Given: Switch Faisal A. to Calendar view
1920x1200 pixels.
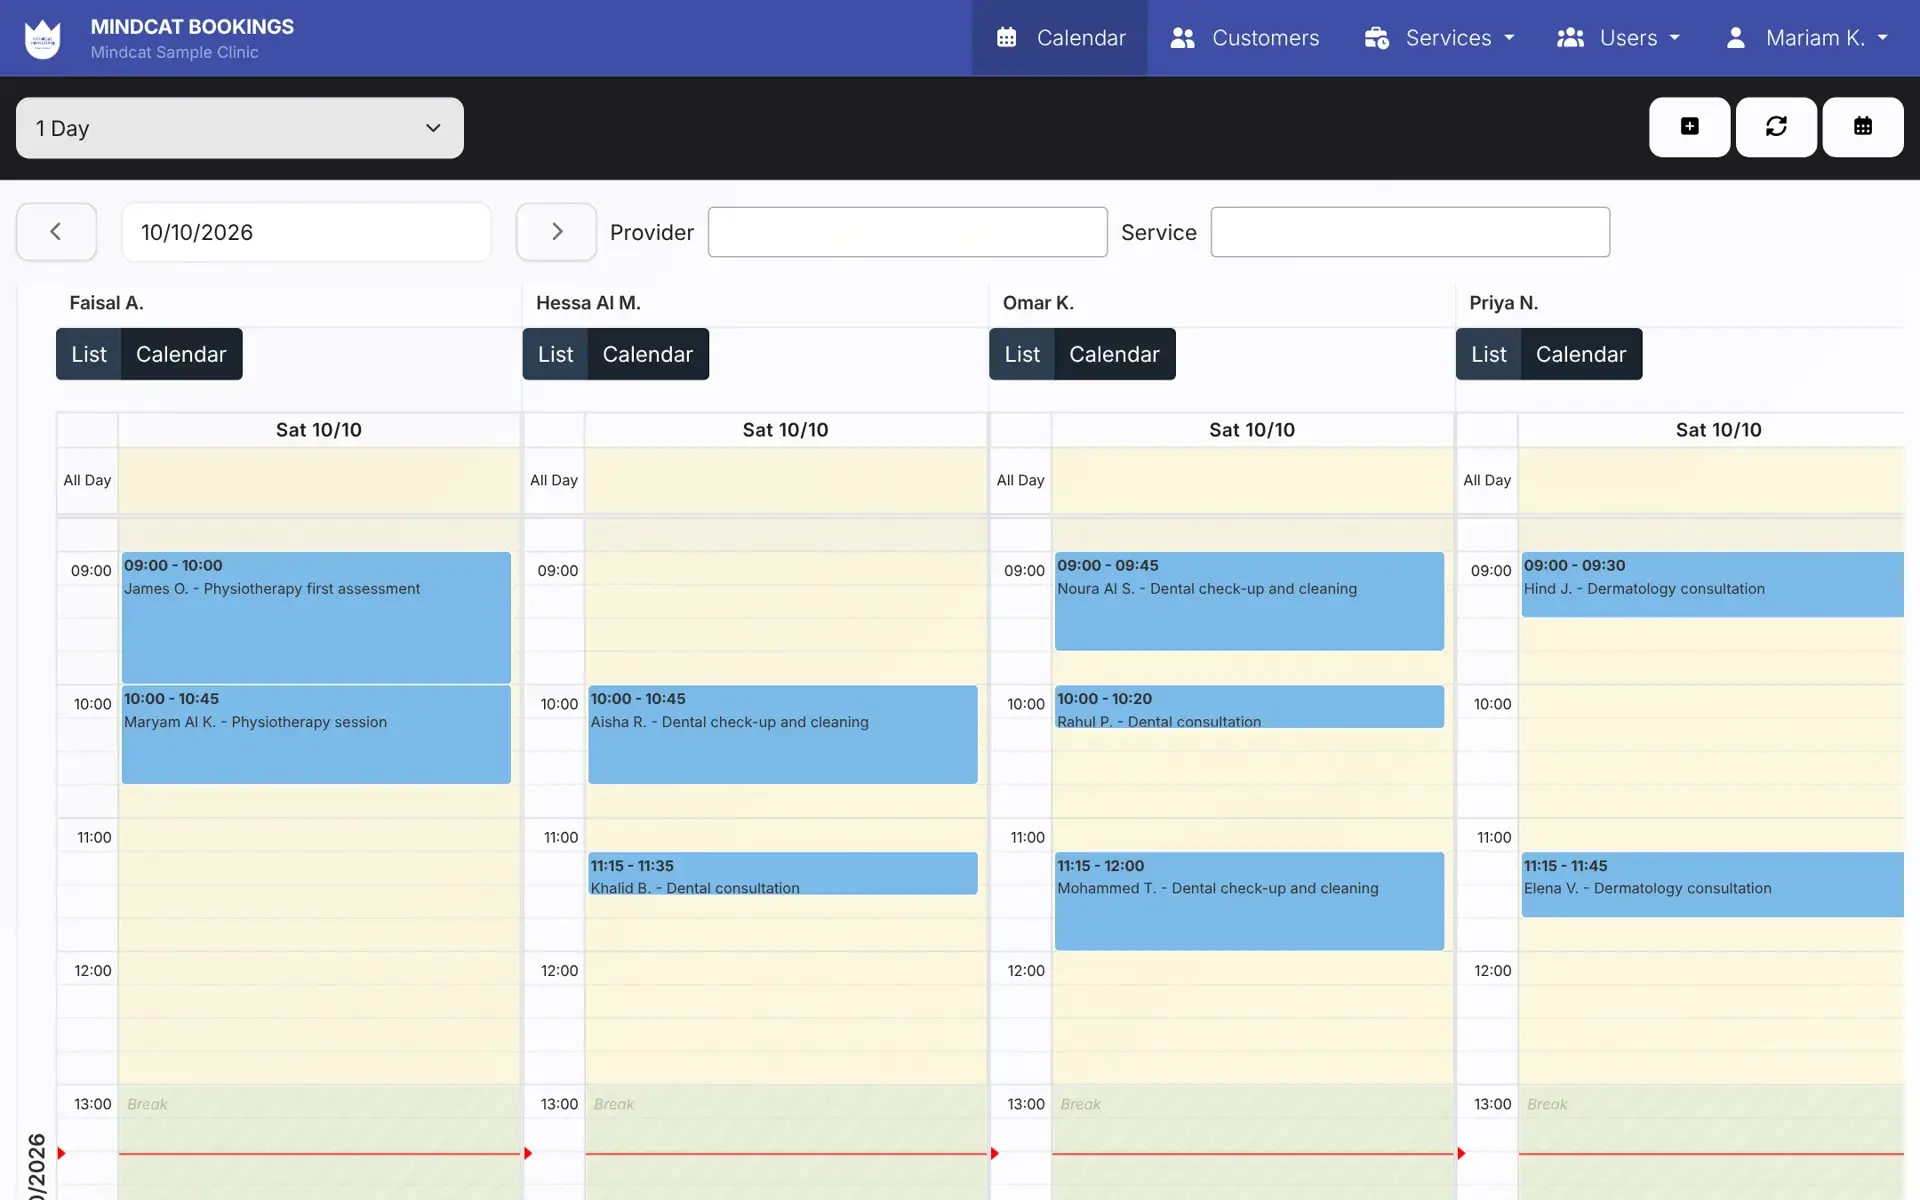Looking at the screenshot, I should click(x=181, y=354).
